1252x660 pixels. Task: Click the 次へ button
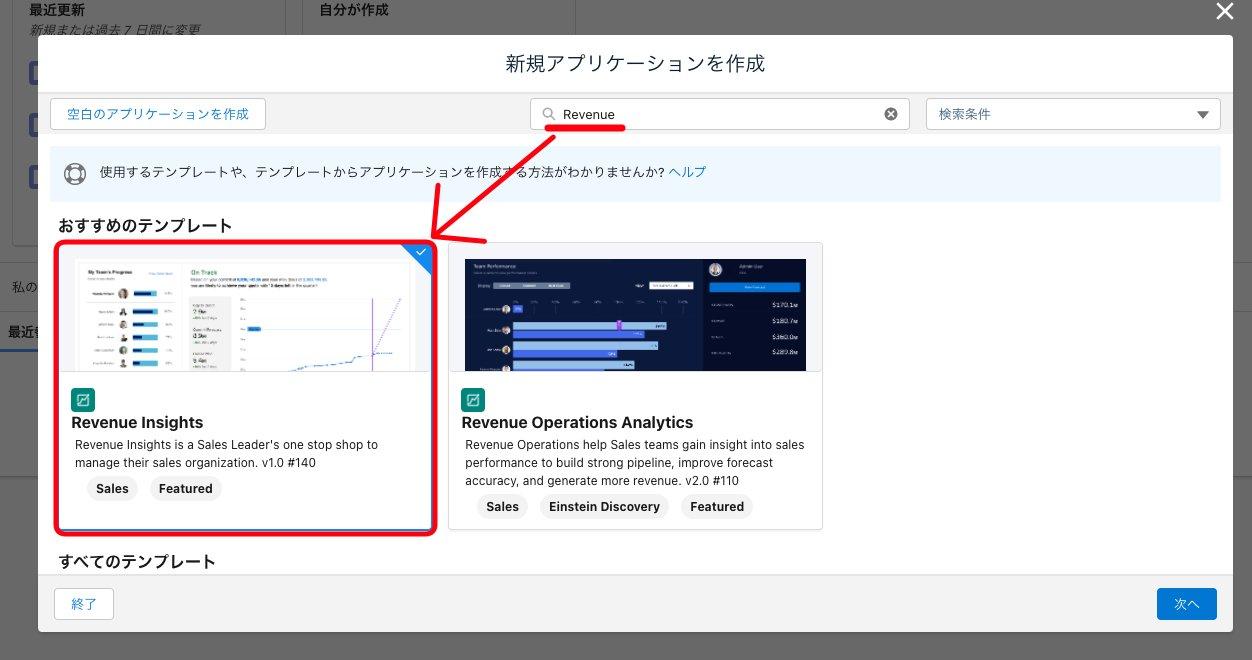point(1187,604)
